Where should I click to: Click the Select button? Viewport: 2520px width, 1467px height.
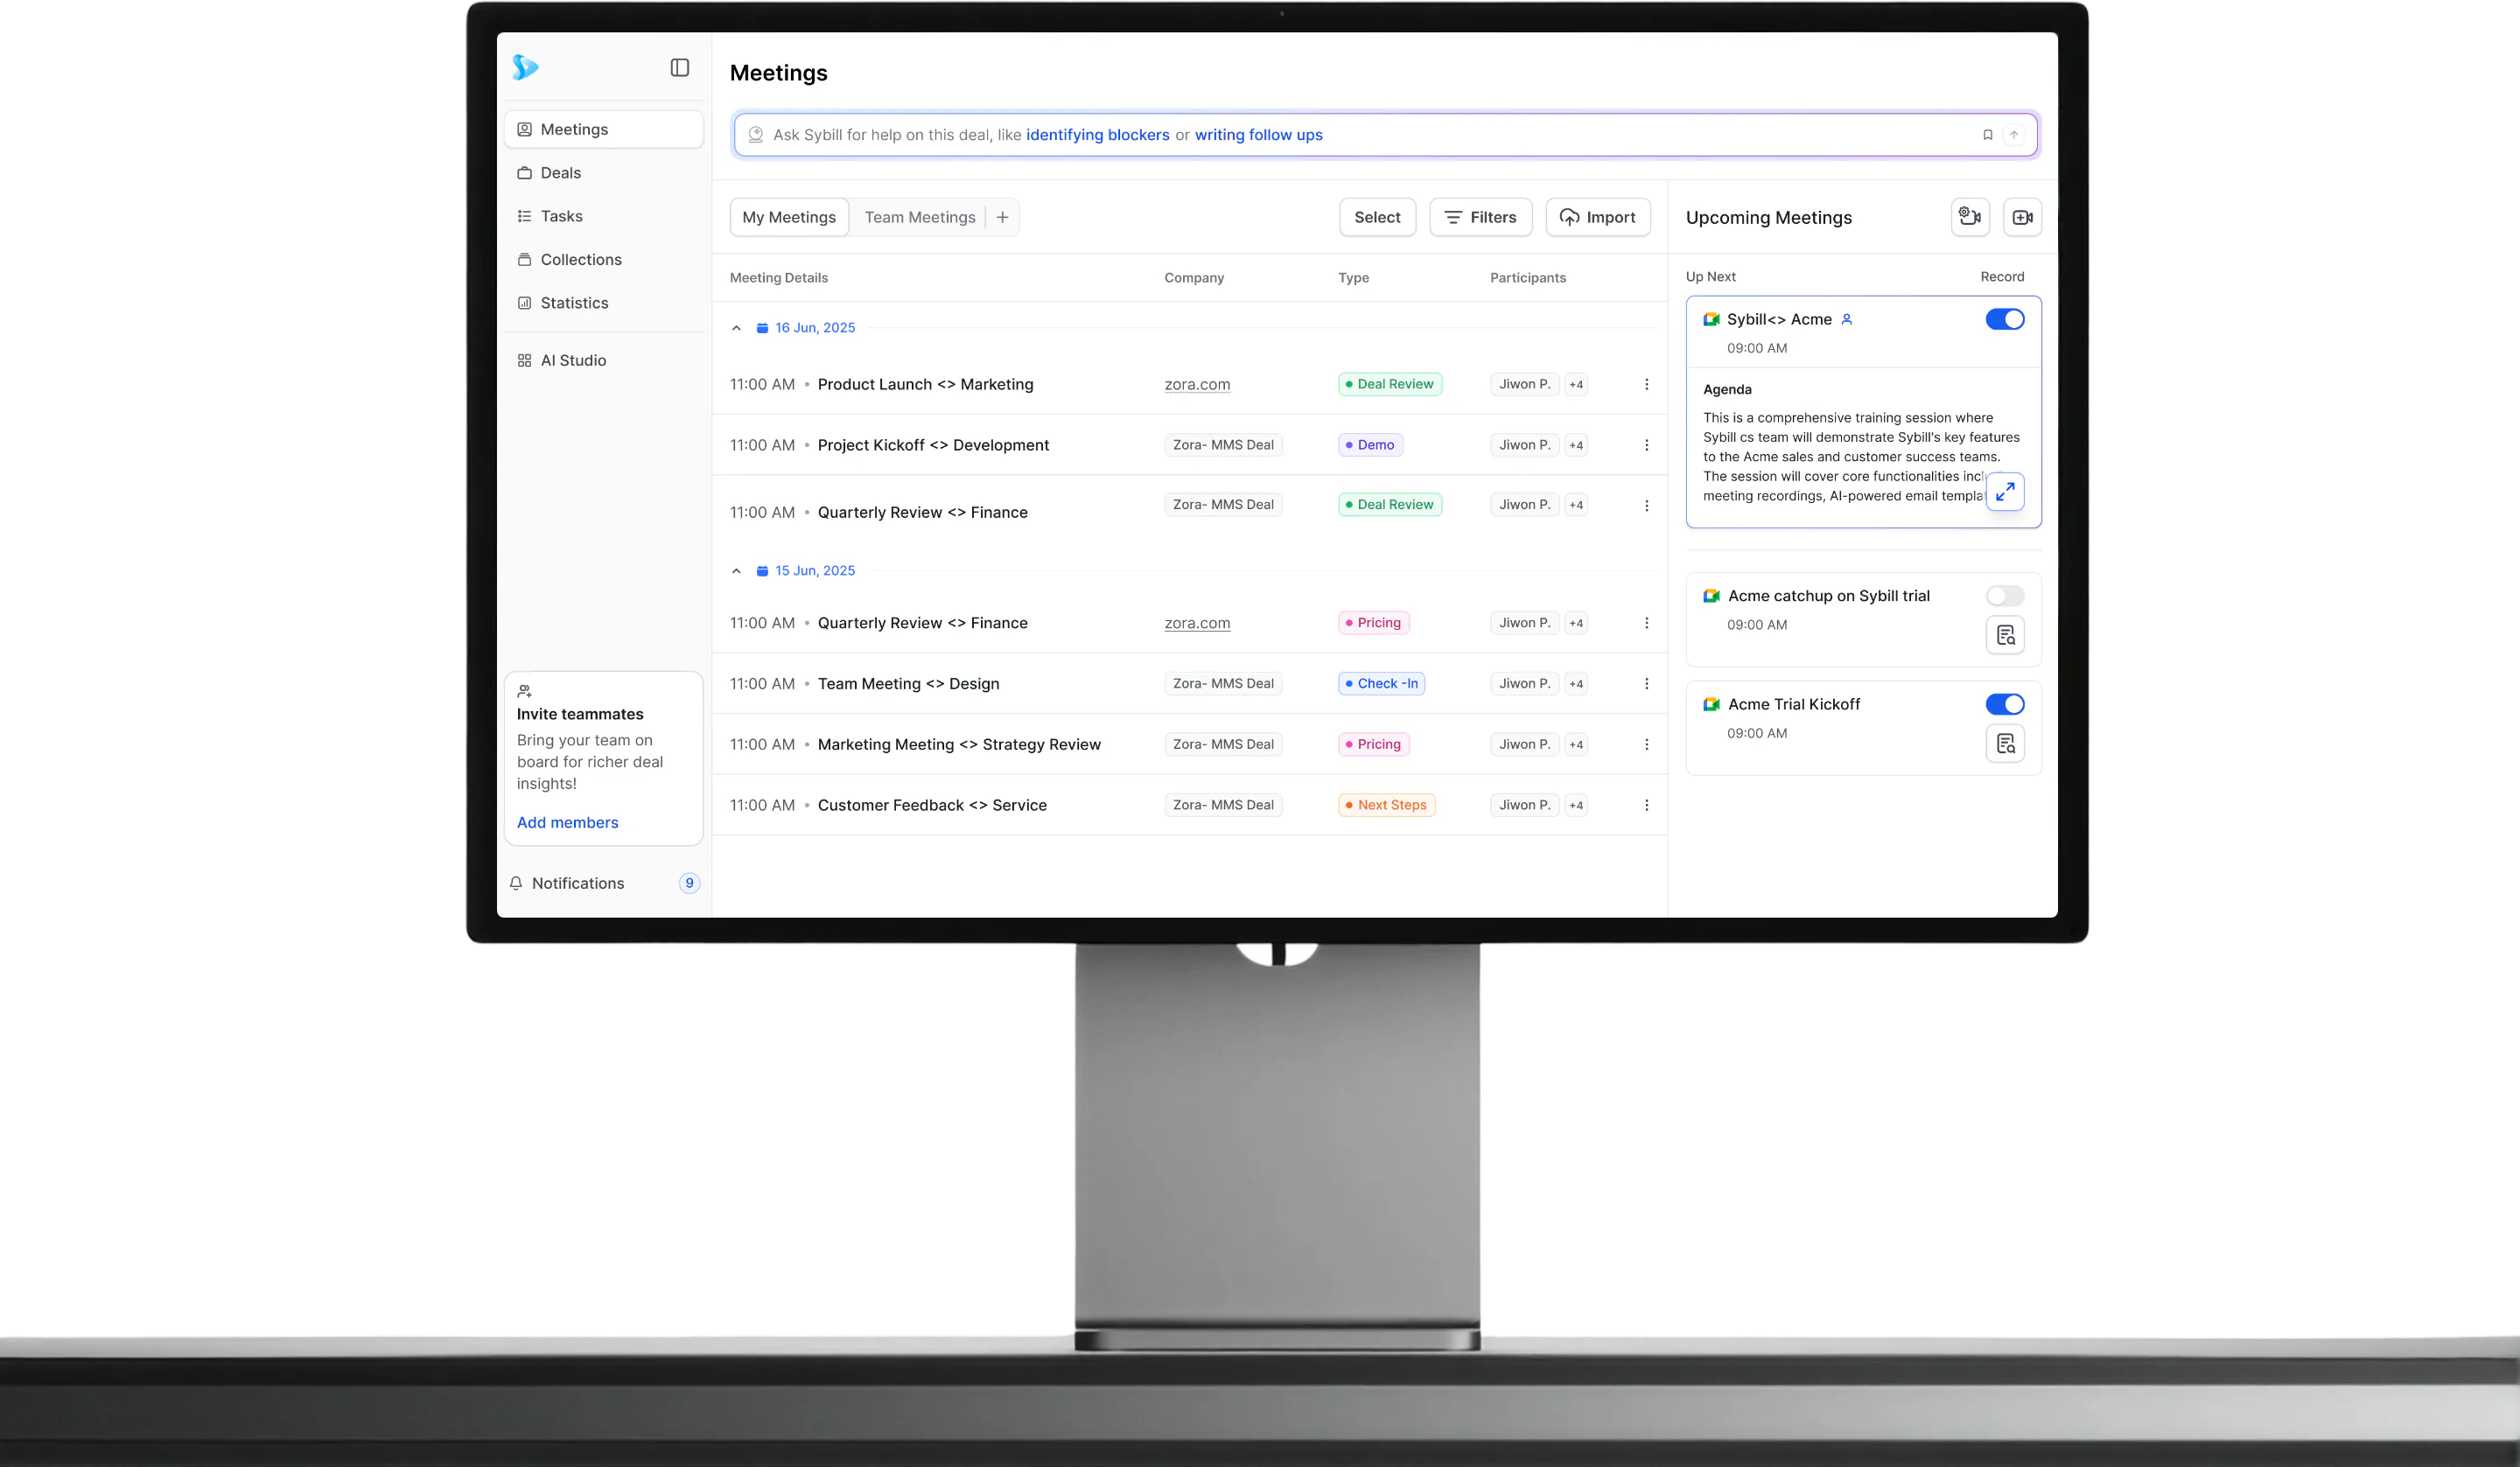tap(1377, 217)
